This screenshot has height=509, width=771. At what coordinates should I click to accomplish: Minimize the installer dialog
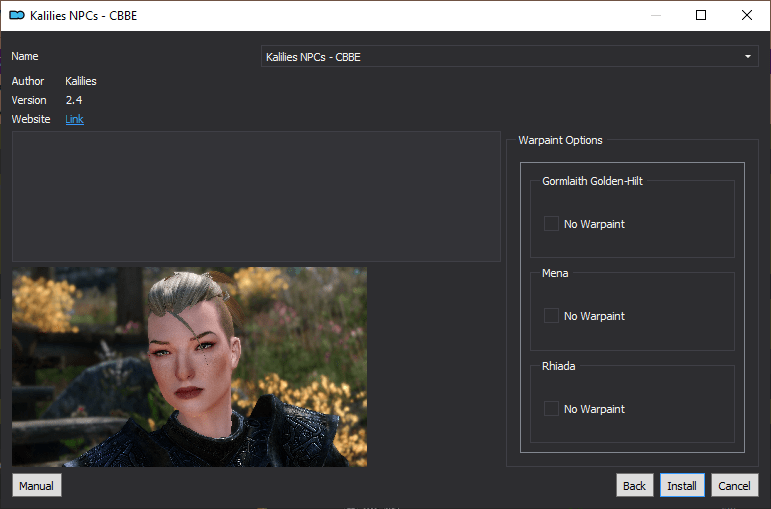[656, 15]
